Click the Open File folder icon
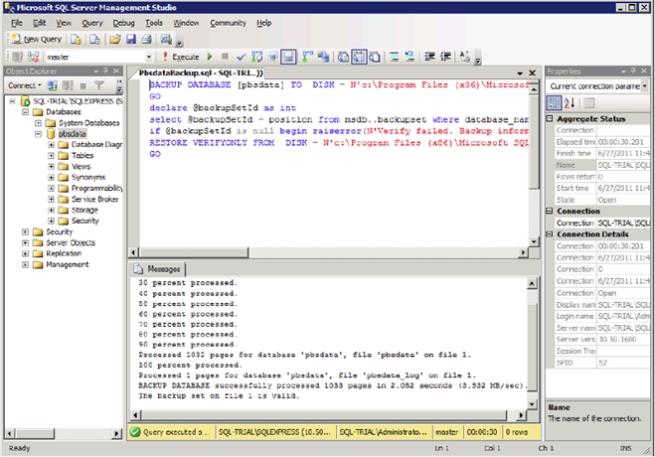Viewport: 655px width, 457px height. click(115, 39)
